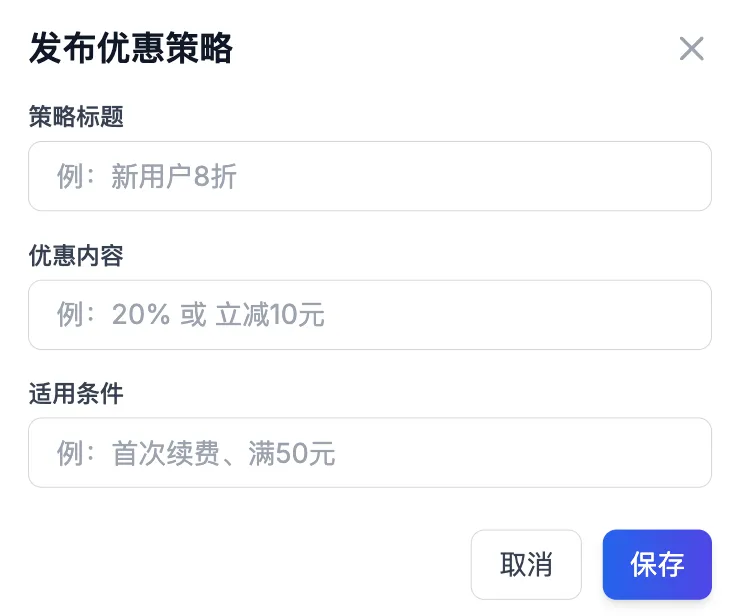This screenshot has height=616, width=742.
Task: Place cursor in the applicable conditions box
Action: (x=369, y=453)
